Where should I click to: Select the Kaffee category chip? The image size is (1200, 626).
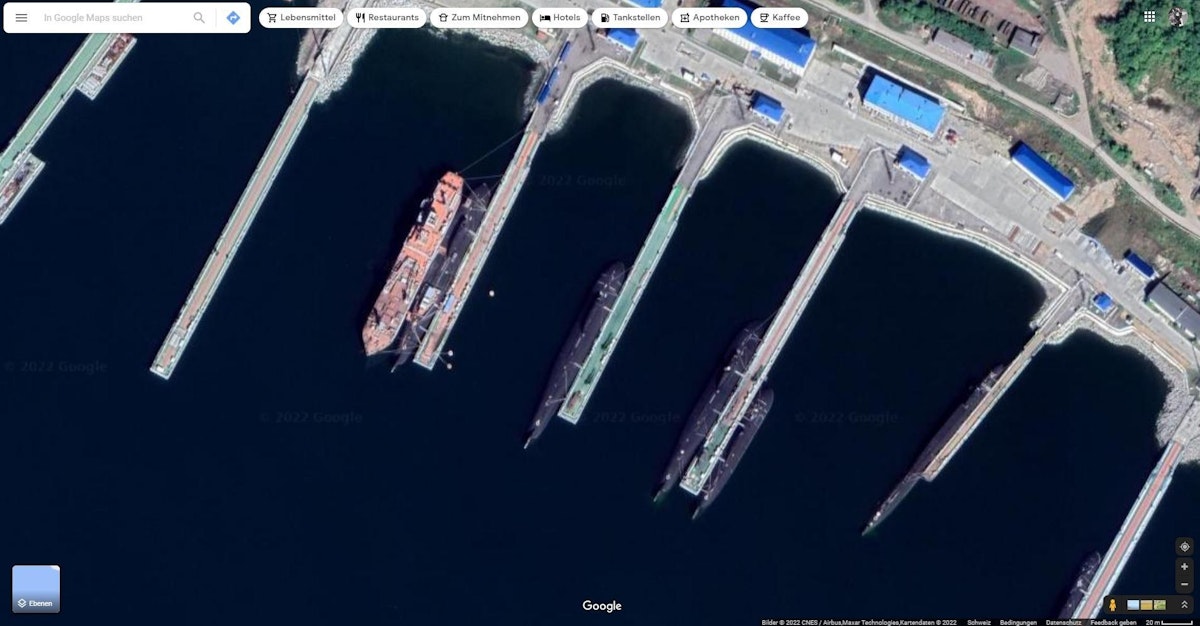(779, 18)
